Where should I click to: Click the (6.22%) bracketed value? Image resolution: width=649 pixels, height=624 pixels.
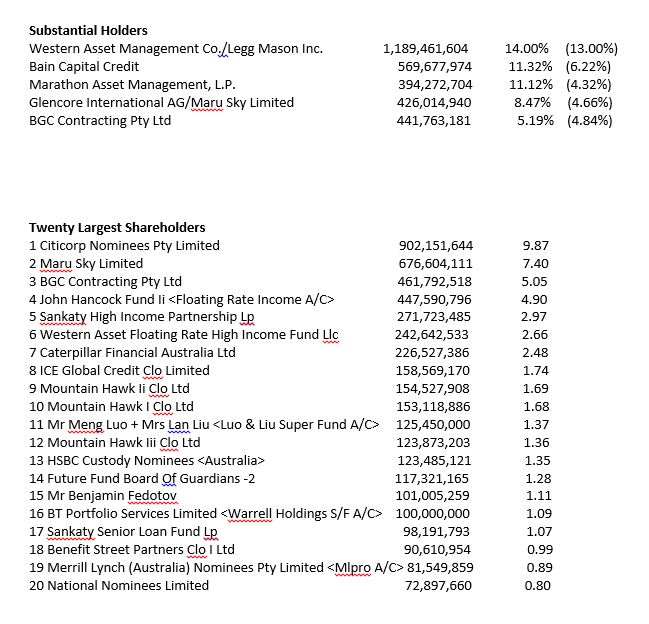click(x=588, y=67)
